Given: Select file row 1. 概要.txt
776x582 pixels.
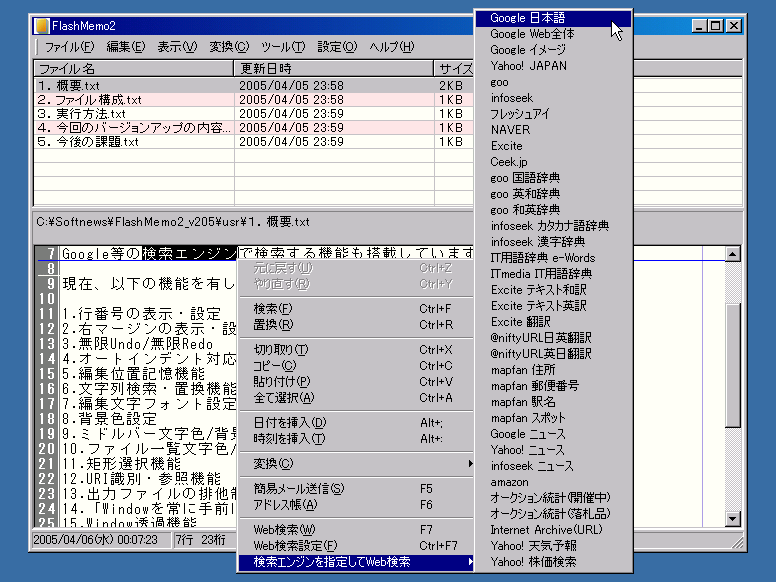Looking at the screenshot, I should [x=254, y=86].
